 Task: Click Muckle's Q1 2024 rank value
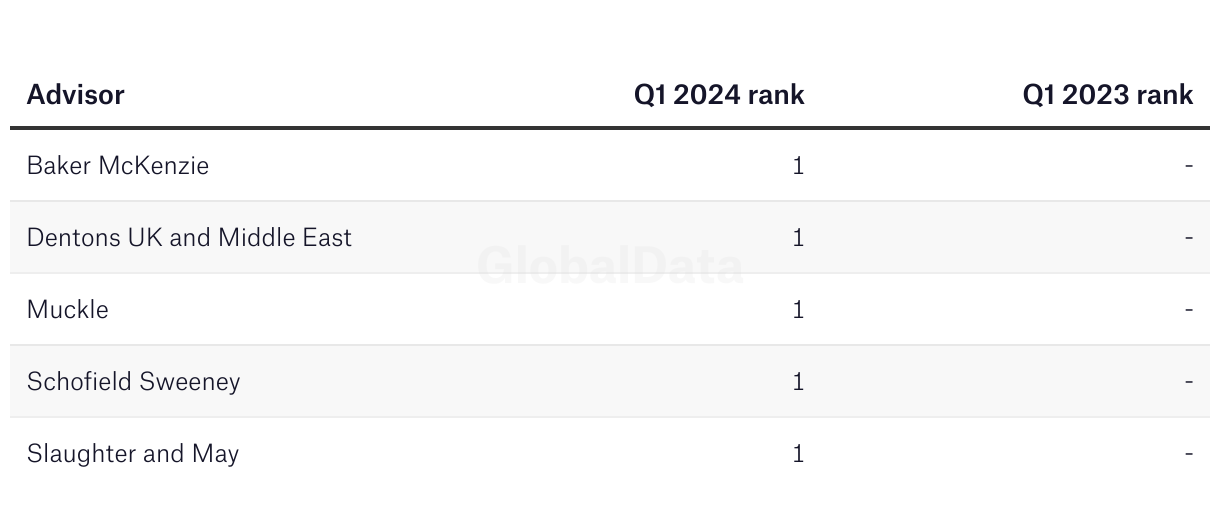(798, 310)
